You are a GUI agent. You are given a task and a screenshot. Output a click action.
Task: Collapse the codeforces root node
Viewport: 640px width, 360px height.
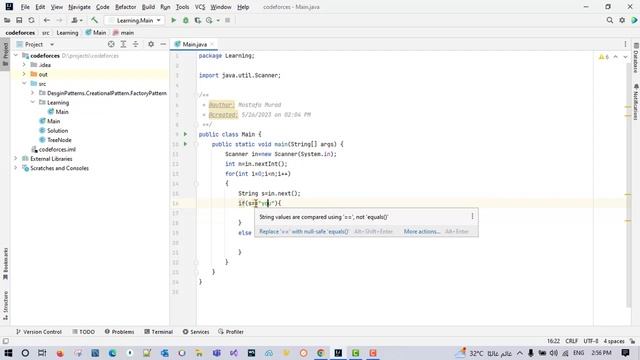pyautogui.click(x=16, y=55)
